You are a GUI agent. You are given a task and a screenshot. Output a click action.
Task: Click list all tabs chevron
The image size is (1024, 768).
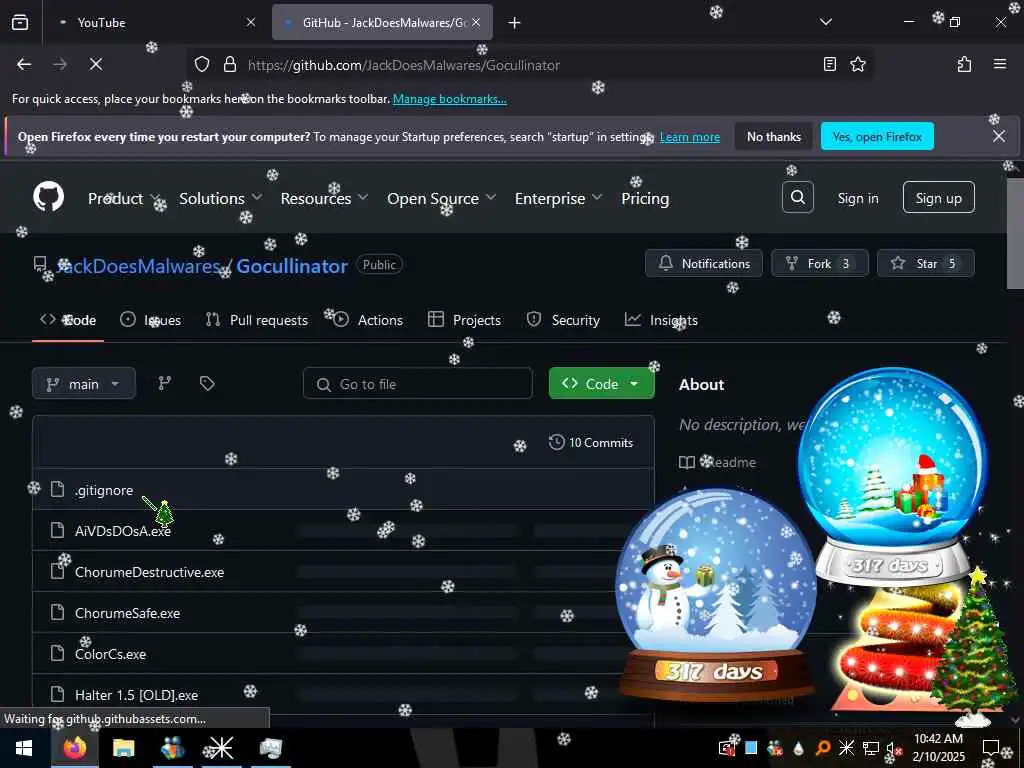coord(825,22)
